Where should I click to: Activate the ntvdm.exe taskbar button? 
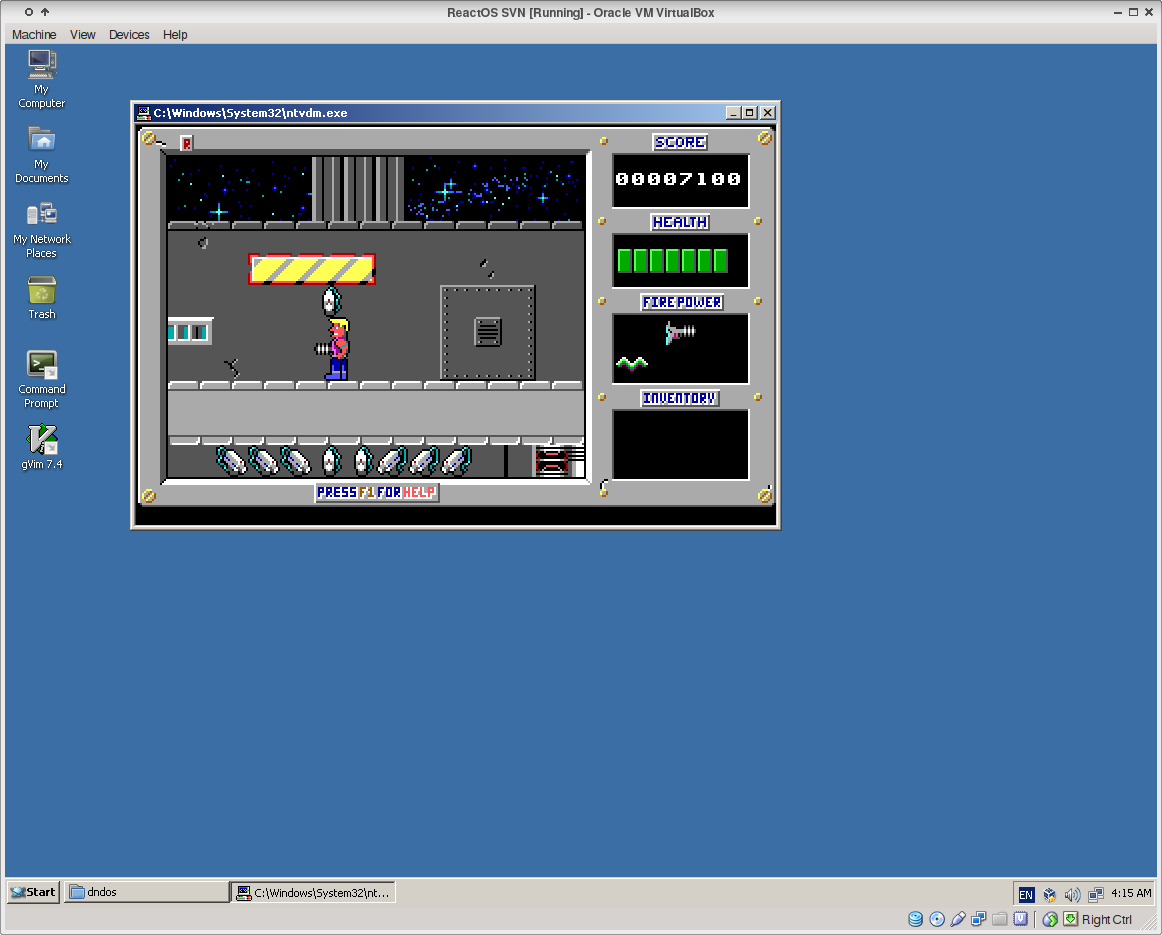(313, 893)
